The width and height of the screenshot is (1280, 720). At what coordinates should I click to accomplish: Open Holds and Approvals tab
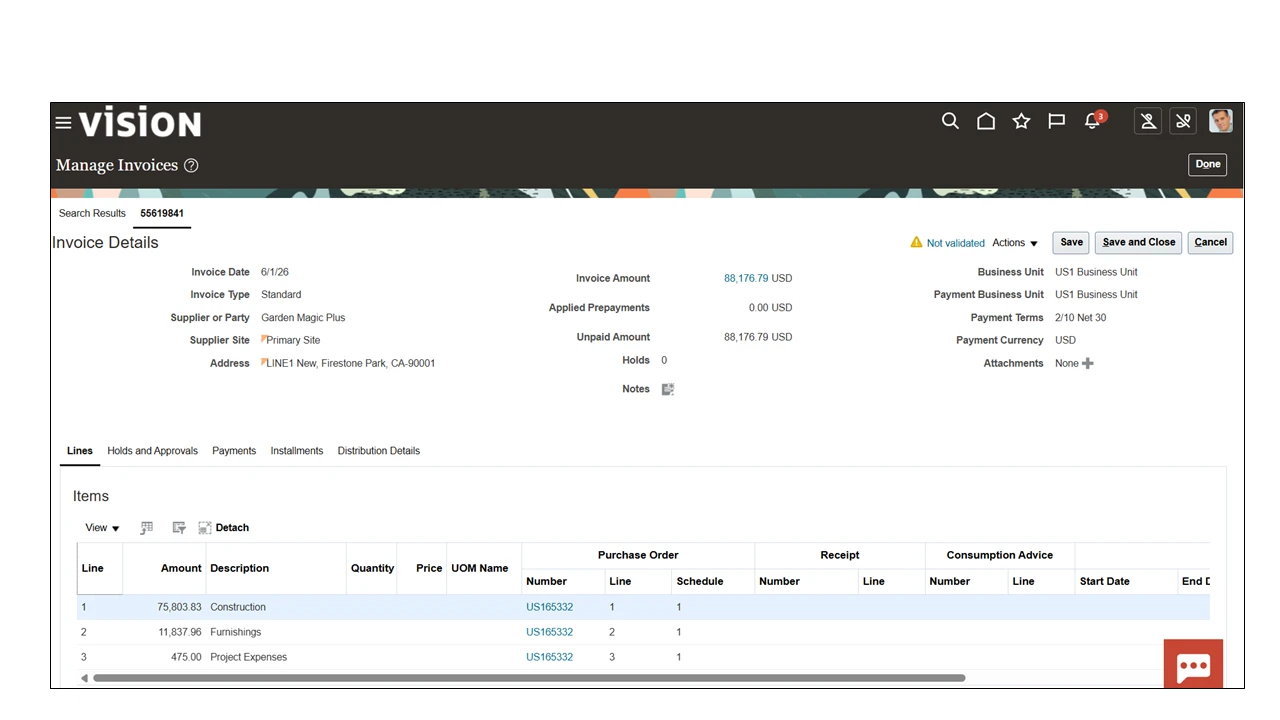[x=153, y=451]
